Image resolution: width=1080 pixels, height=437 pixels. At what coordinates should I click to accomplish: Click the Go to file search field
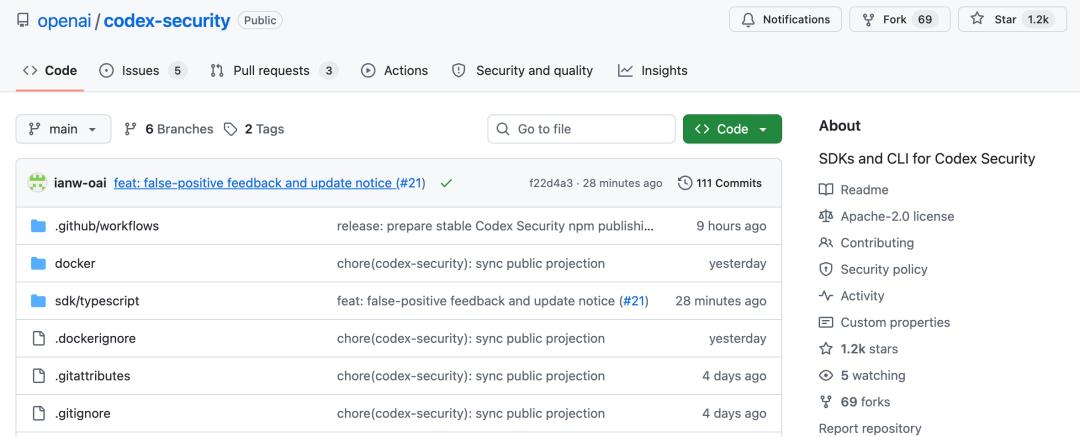pos(581,129)
